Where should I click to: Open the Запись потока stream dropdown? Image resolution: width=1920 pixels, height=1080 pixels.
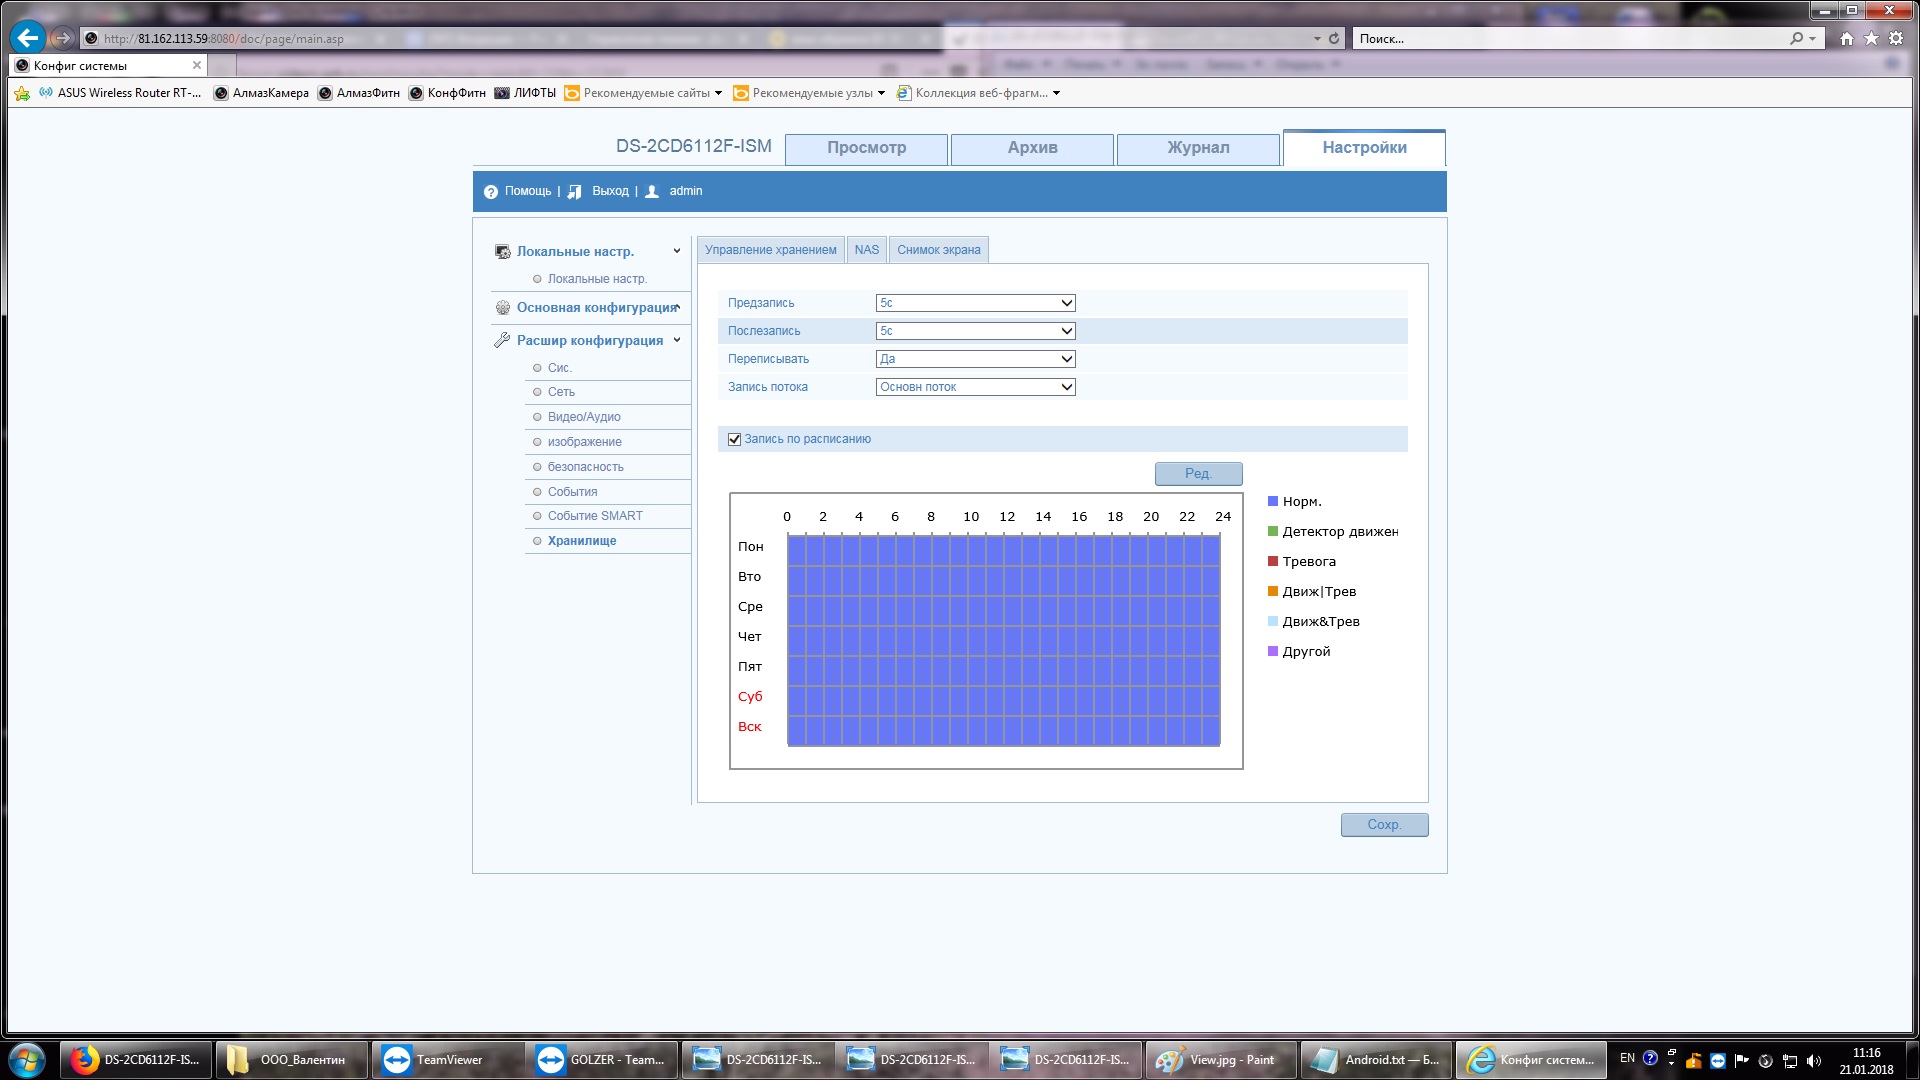tap(975, 387)
